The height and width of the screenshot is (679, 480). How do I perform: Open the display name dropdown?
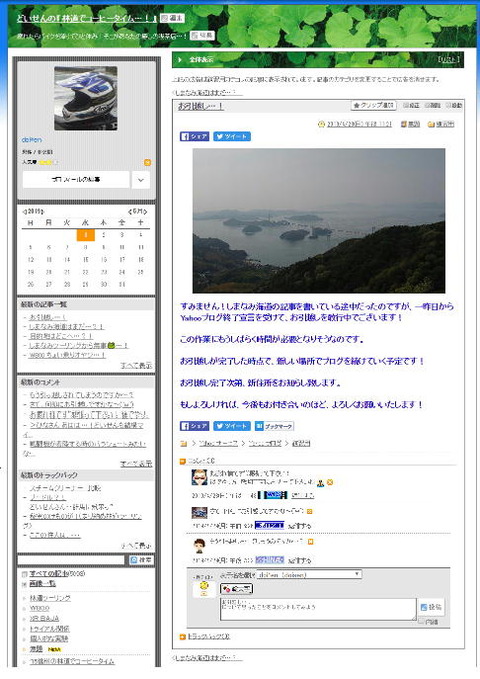(309, 575)
